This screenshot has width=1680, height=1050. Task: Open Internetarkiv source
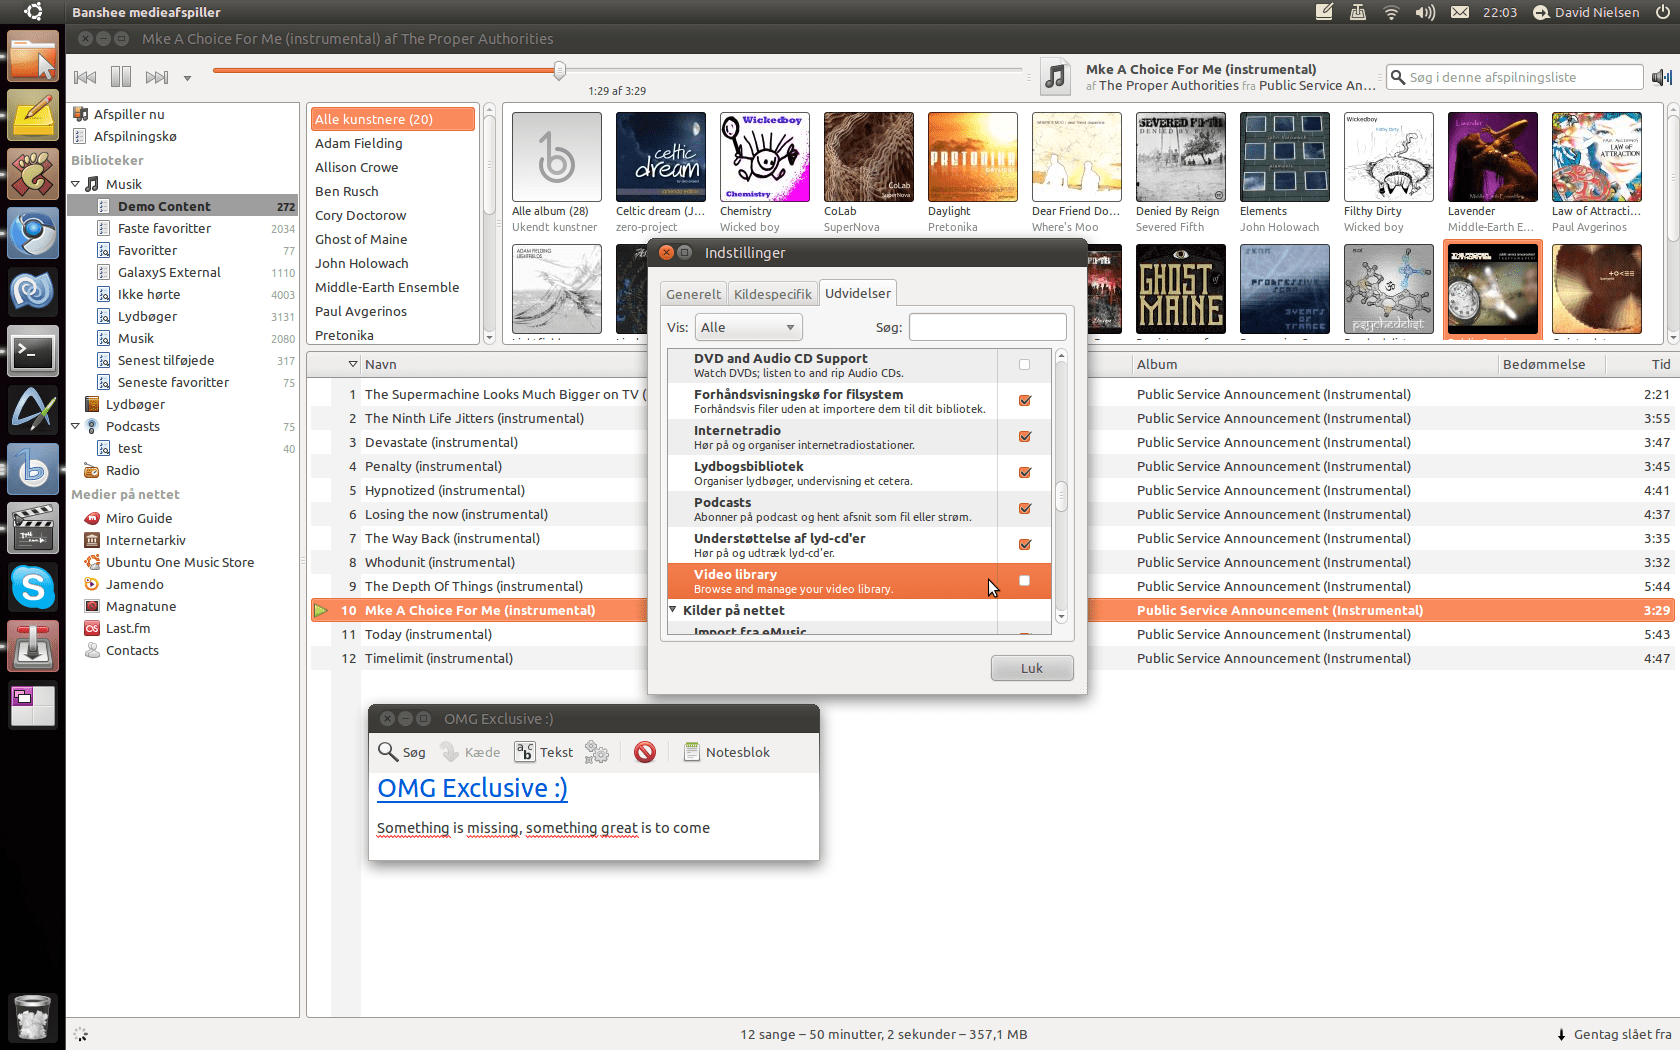pyautogui.click(x=135, y=540)
